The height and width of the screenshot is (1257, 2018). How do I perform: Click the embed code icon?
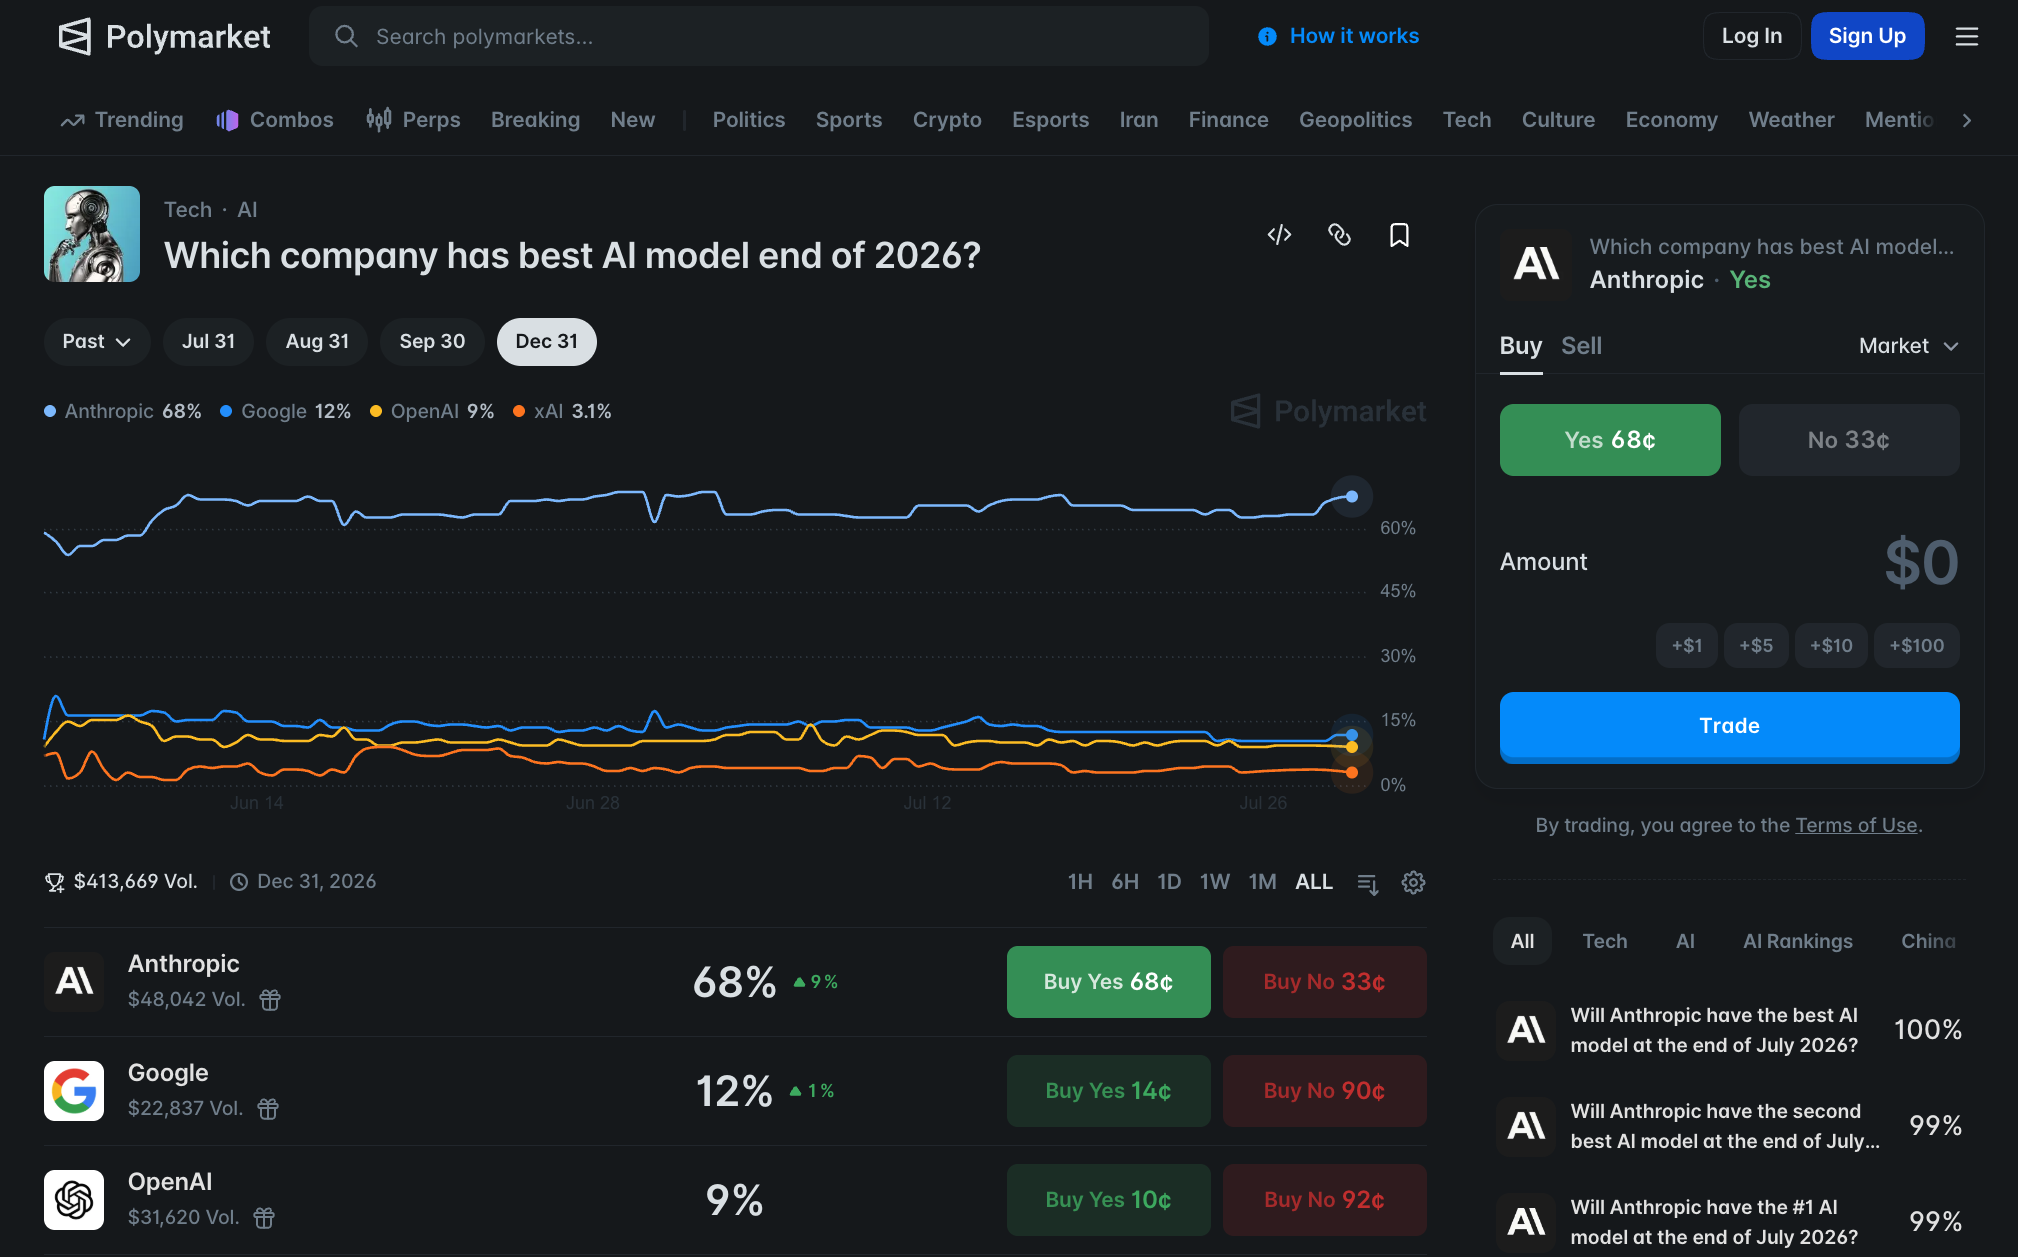click(1279, 235)
